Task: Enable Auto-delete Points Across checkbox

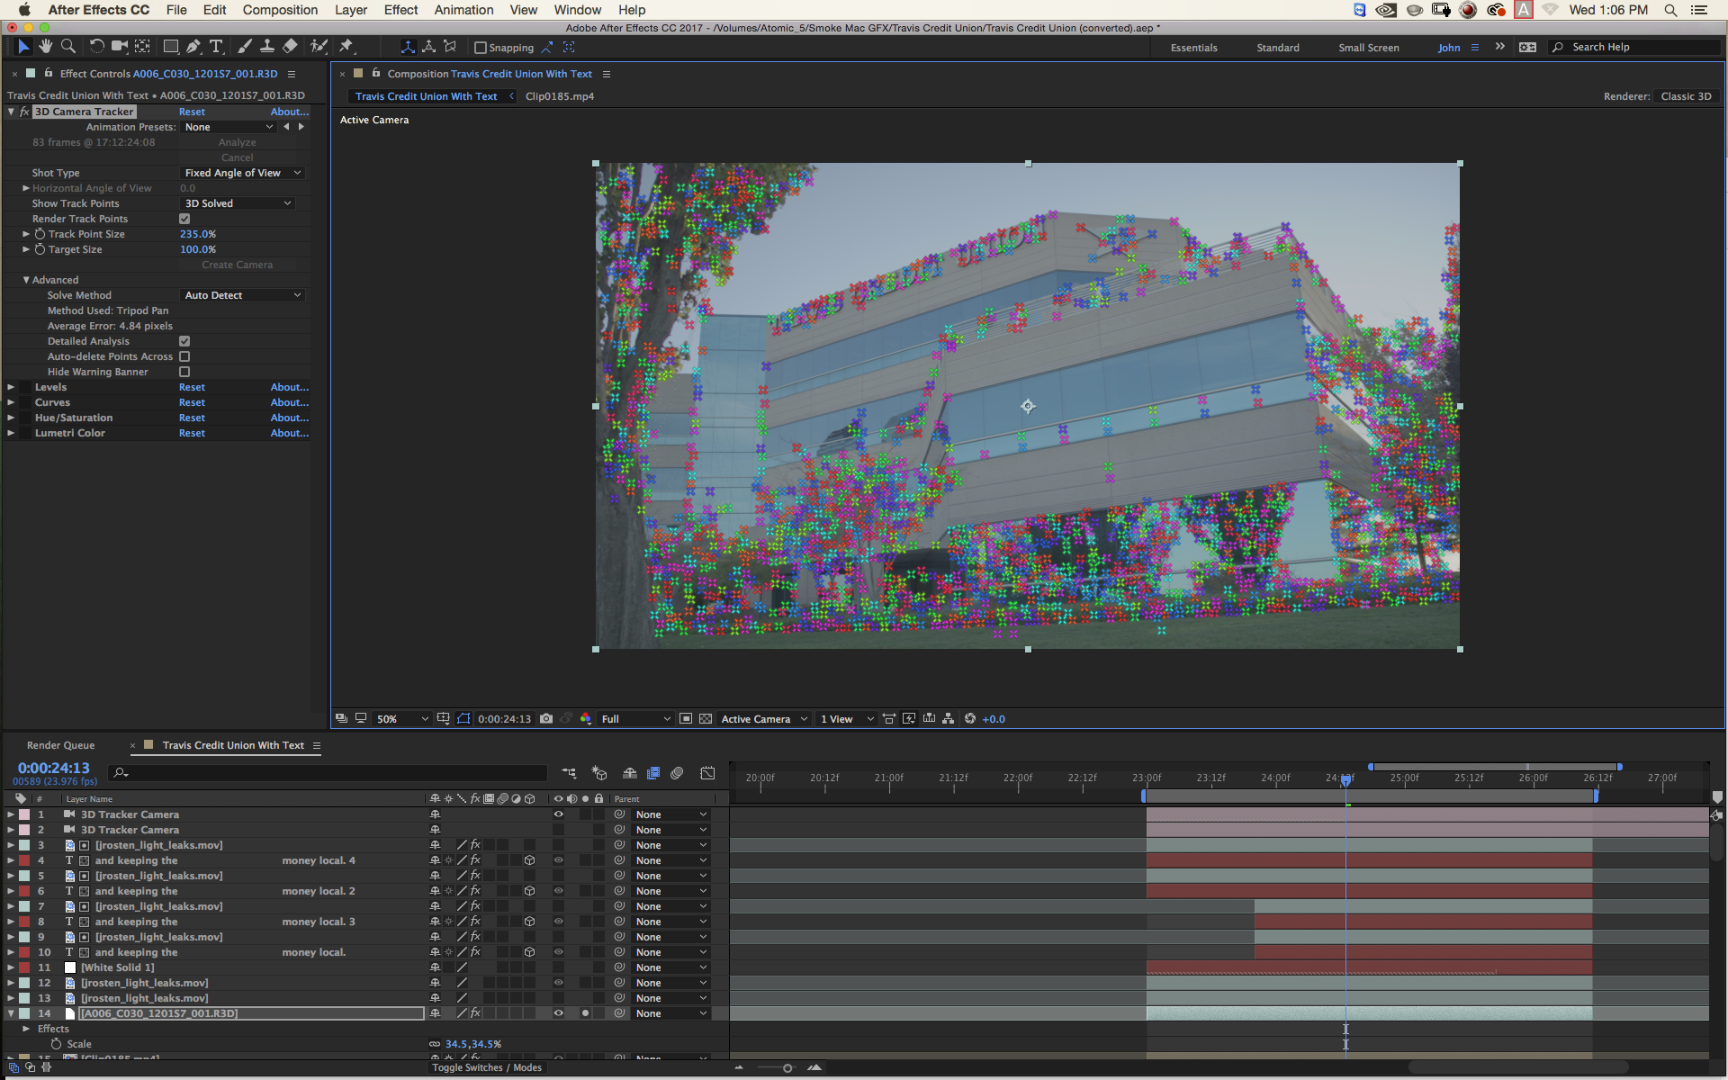Action: (184, 357)
